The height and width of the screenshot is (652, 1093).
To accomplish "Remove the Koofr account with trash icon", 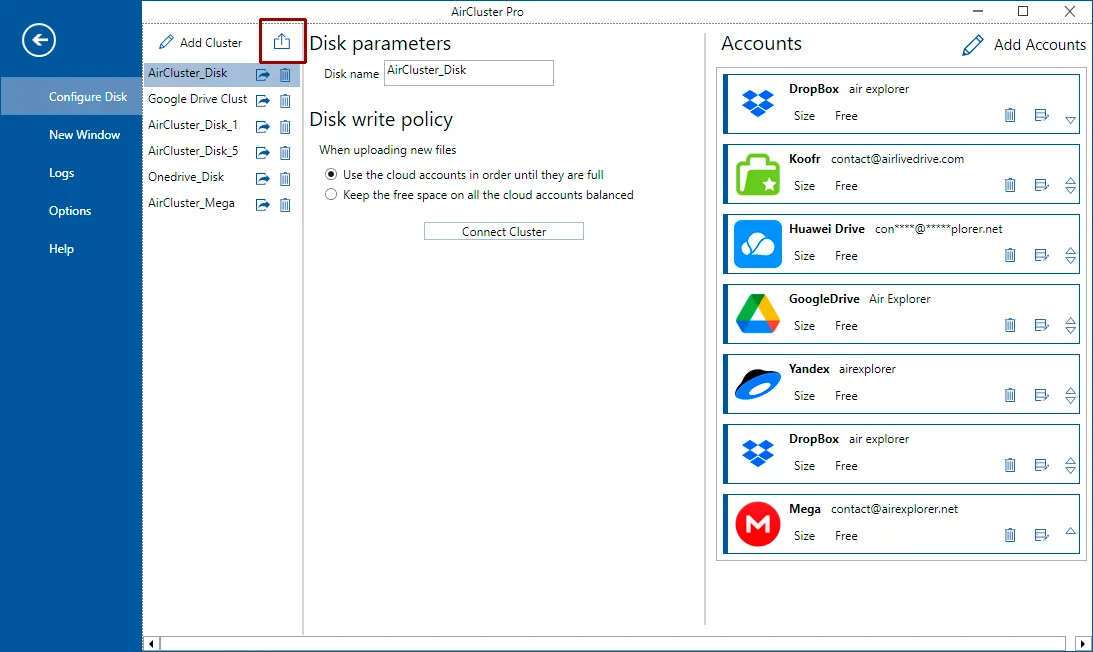I will pos(1010,185).
